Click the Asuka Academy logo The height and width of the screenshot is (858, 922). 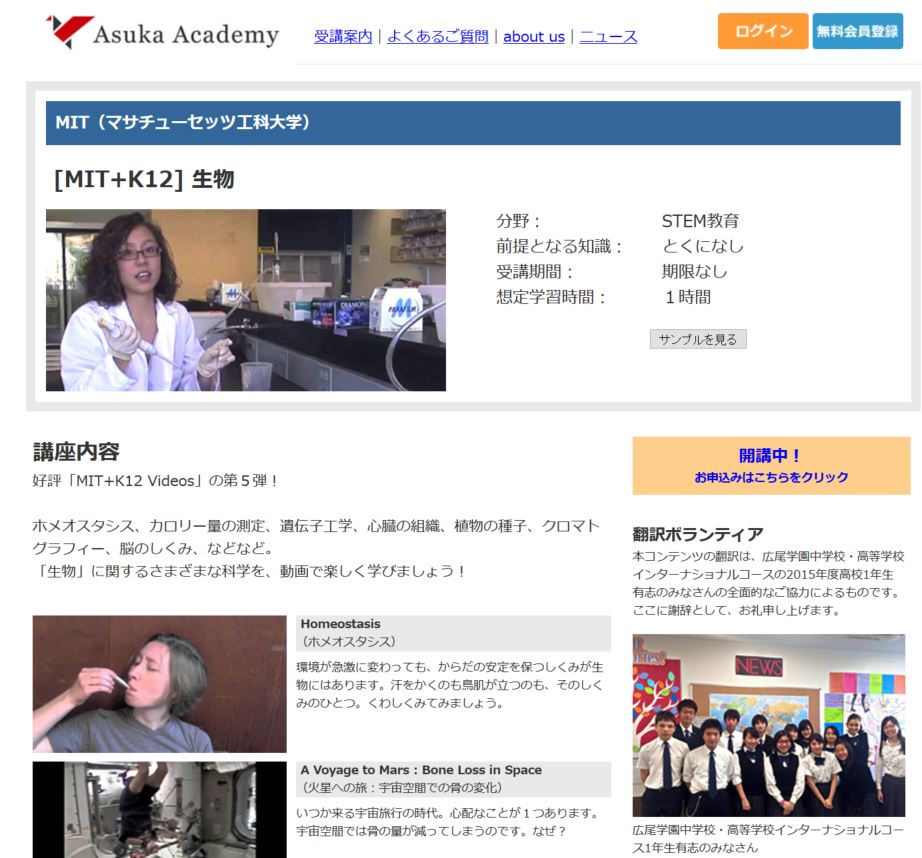[162, 32]
